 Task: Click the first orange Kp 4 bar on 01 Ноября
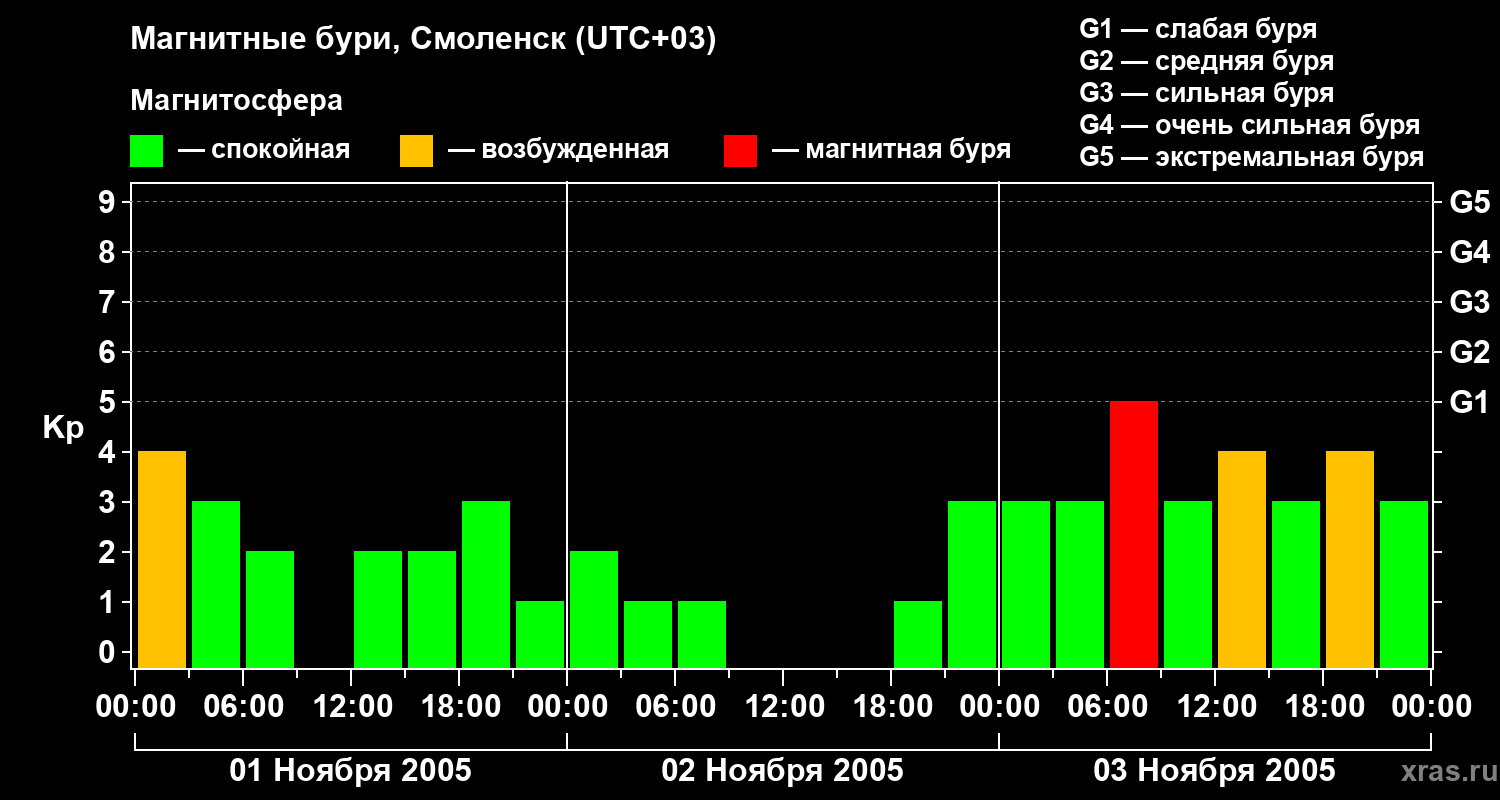point(162,560)
